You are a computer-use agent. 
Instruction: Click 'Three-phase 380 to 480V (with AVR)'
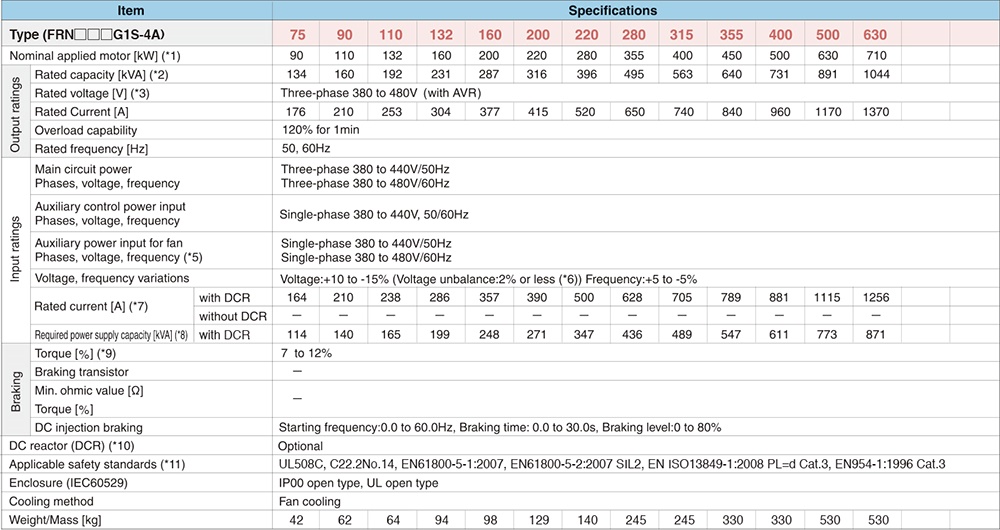coord(380,93)
